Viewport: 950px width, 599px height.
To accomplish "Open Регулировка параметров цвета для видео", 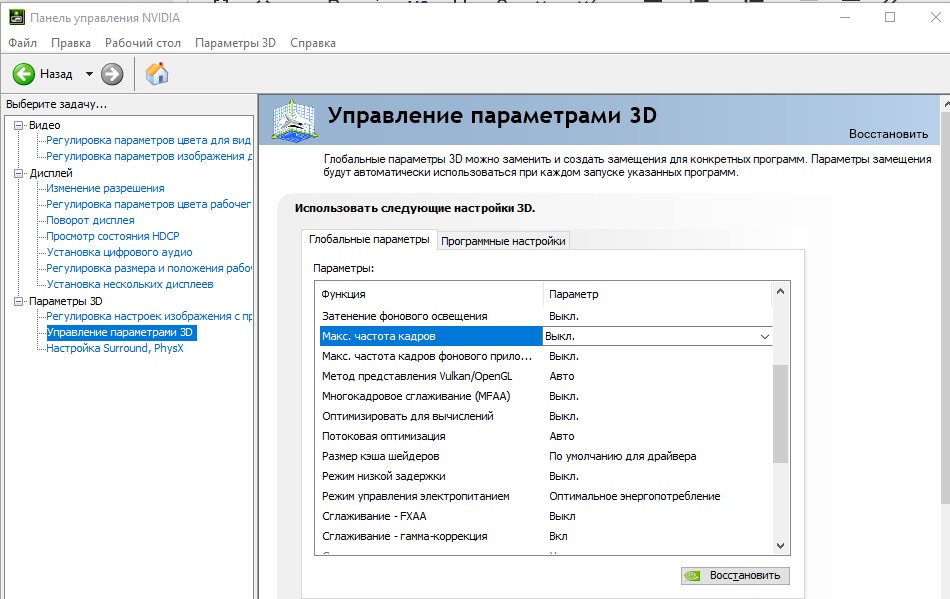I will pos(148,141).
